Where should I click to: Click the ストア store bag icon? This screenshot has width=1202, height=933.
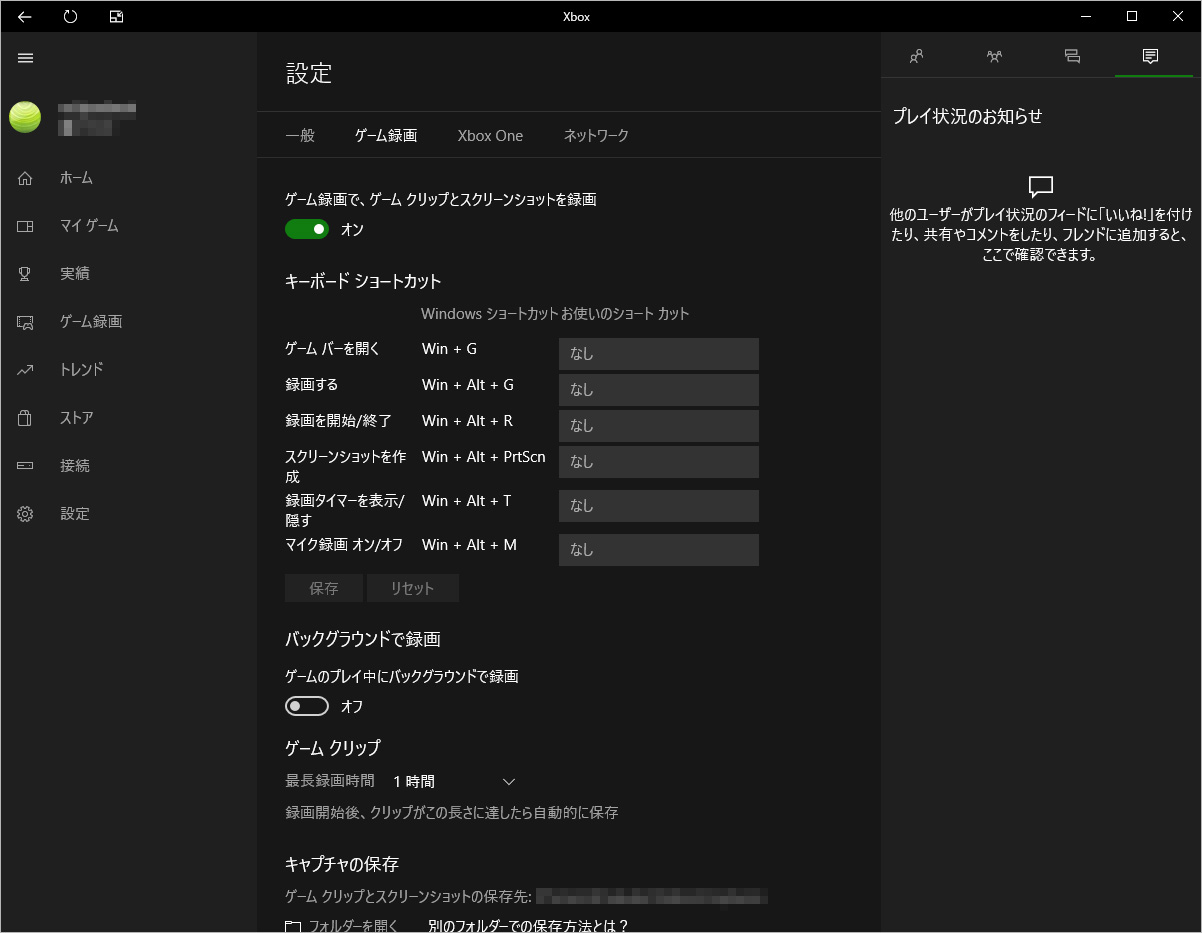pos(25,418)
